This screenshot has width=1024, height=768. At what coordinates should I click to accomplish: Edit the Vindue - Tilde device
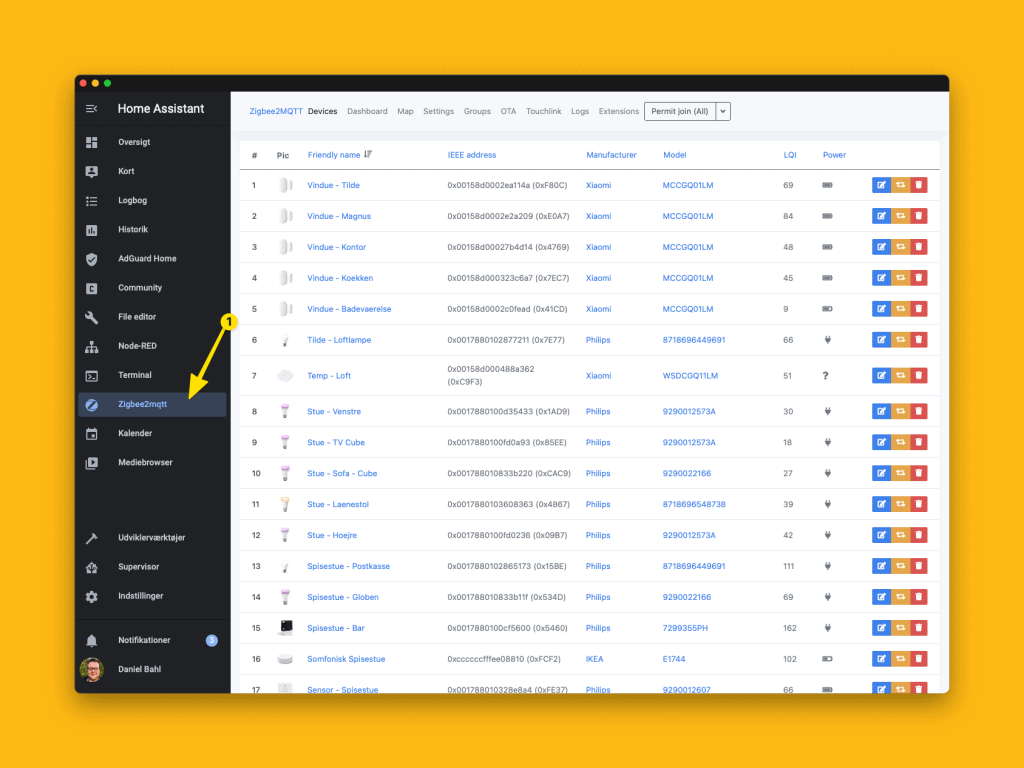click(881, 185)
